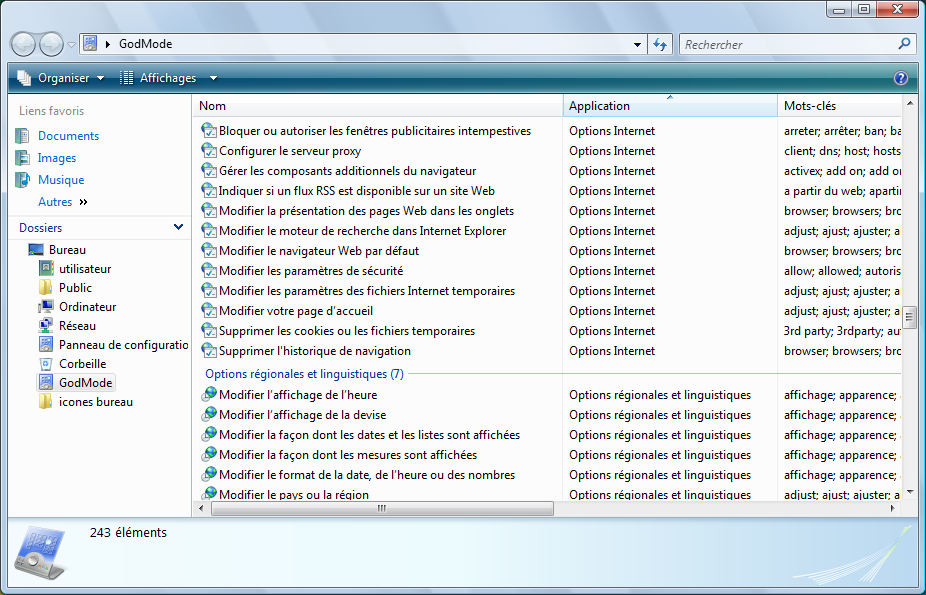Click the horizontal scrollbar thumb
Screen dimensions: 926x595
(382, 508)
